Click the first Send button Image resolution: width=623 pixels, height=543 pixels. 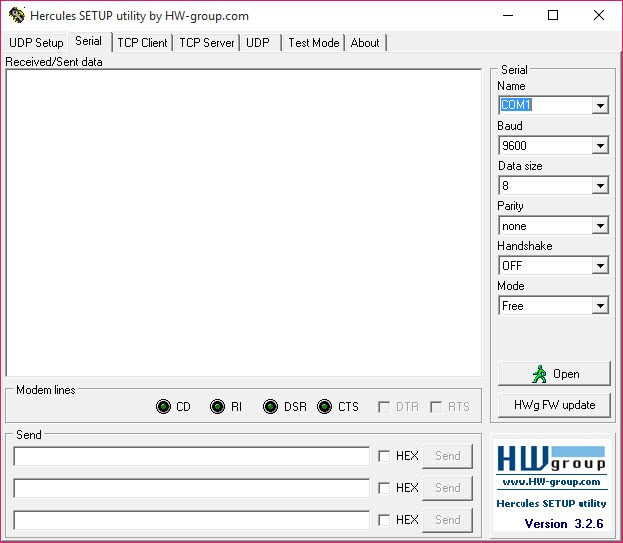(447, 456)
